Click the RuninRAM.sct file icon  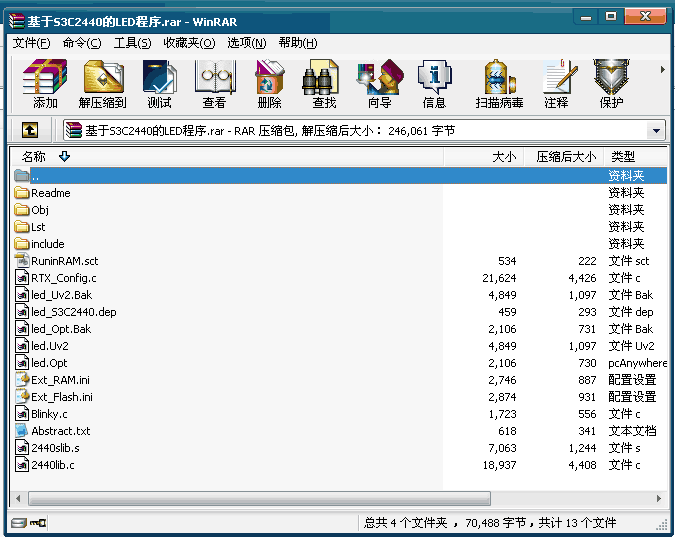click(22, 261)
